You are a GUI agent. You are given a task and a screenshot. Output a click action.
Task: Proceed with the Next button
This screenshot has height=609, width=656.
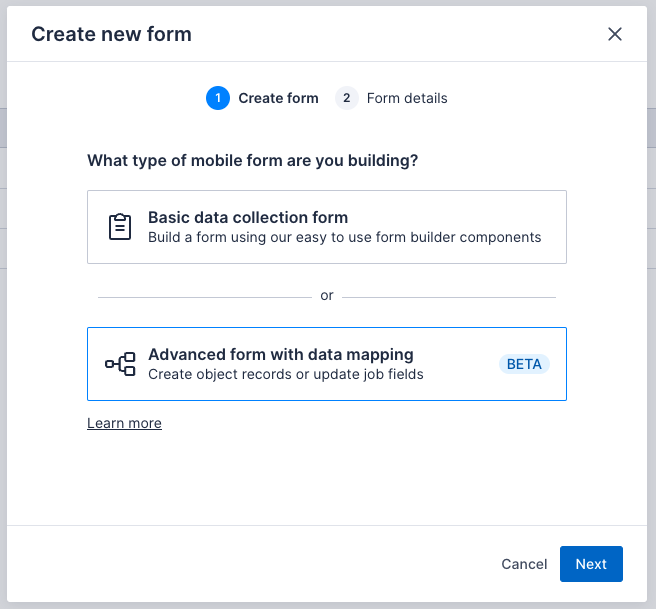click(591, 564)
